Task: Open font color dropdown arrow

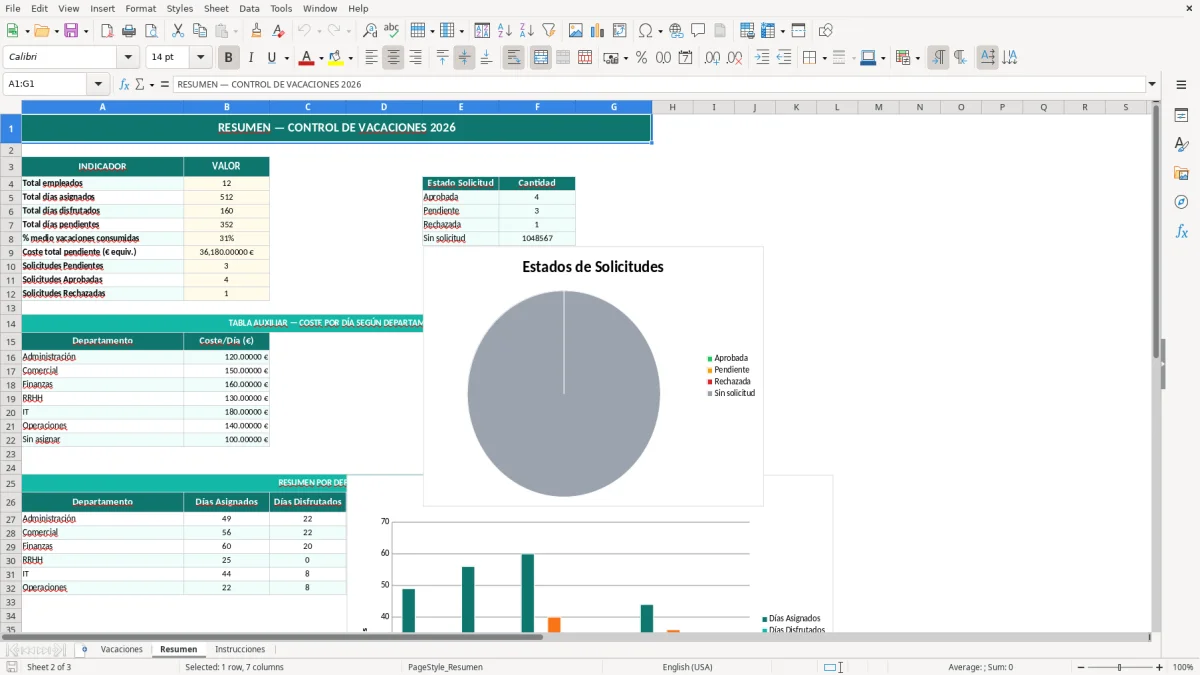Action: [x=321, y=58]
